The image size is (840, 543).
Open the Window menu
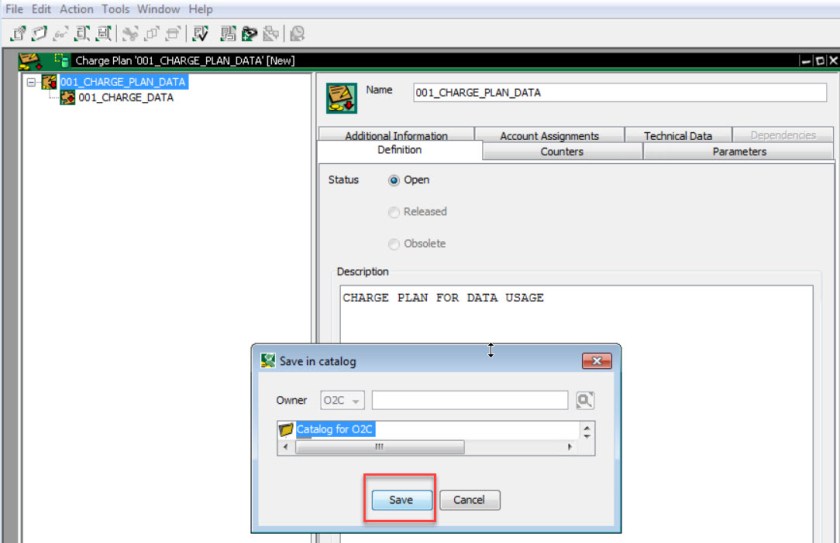pos(159,9)
